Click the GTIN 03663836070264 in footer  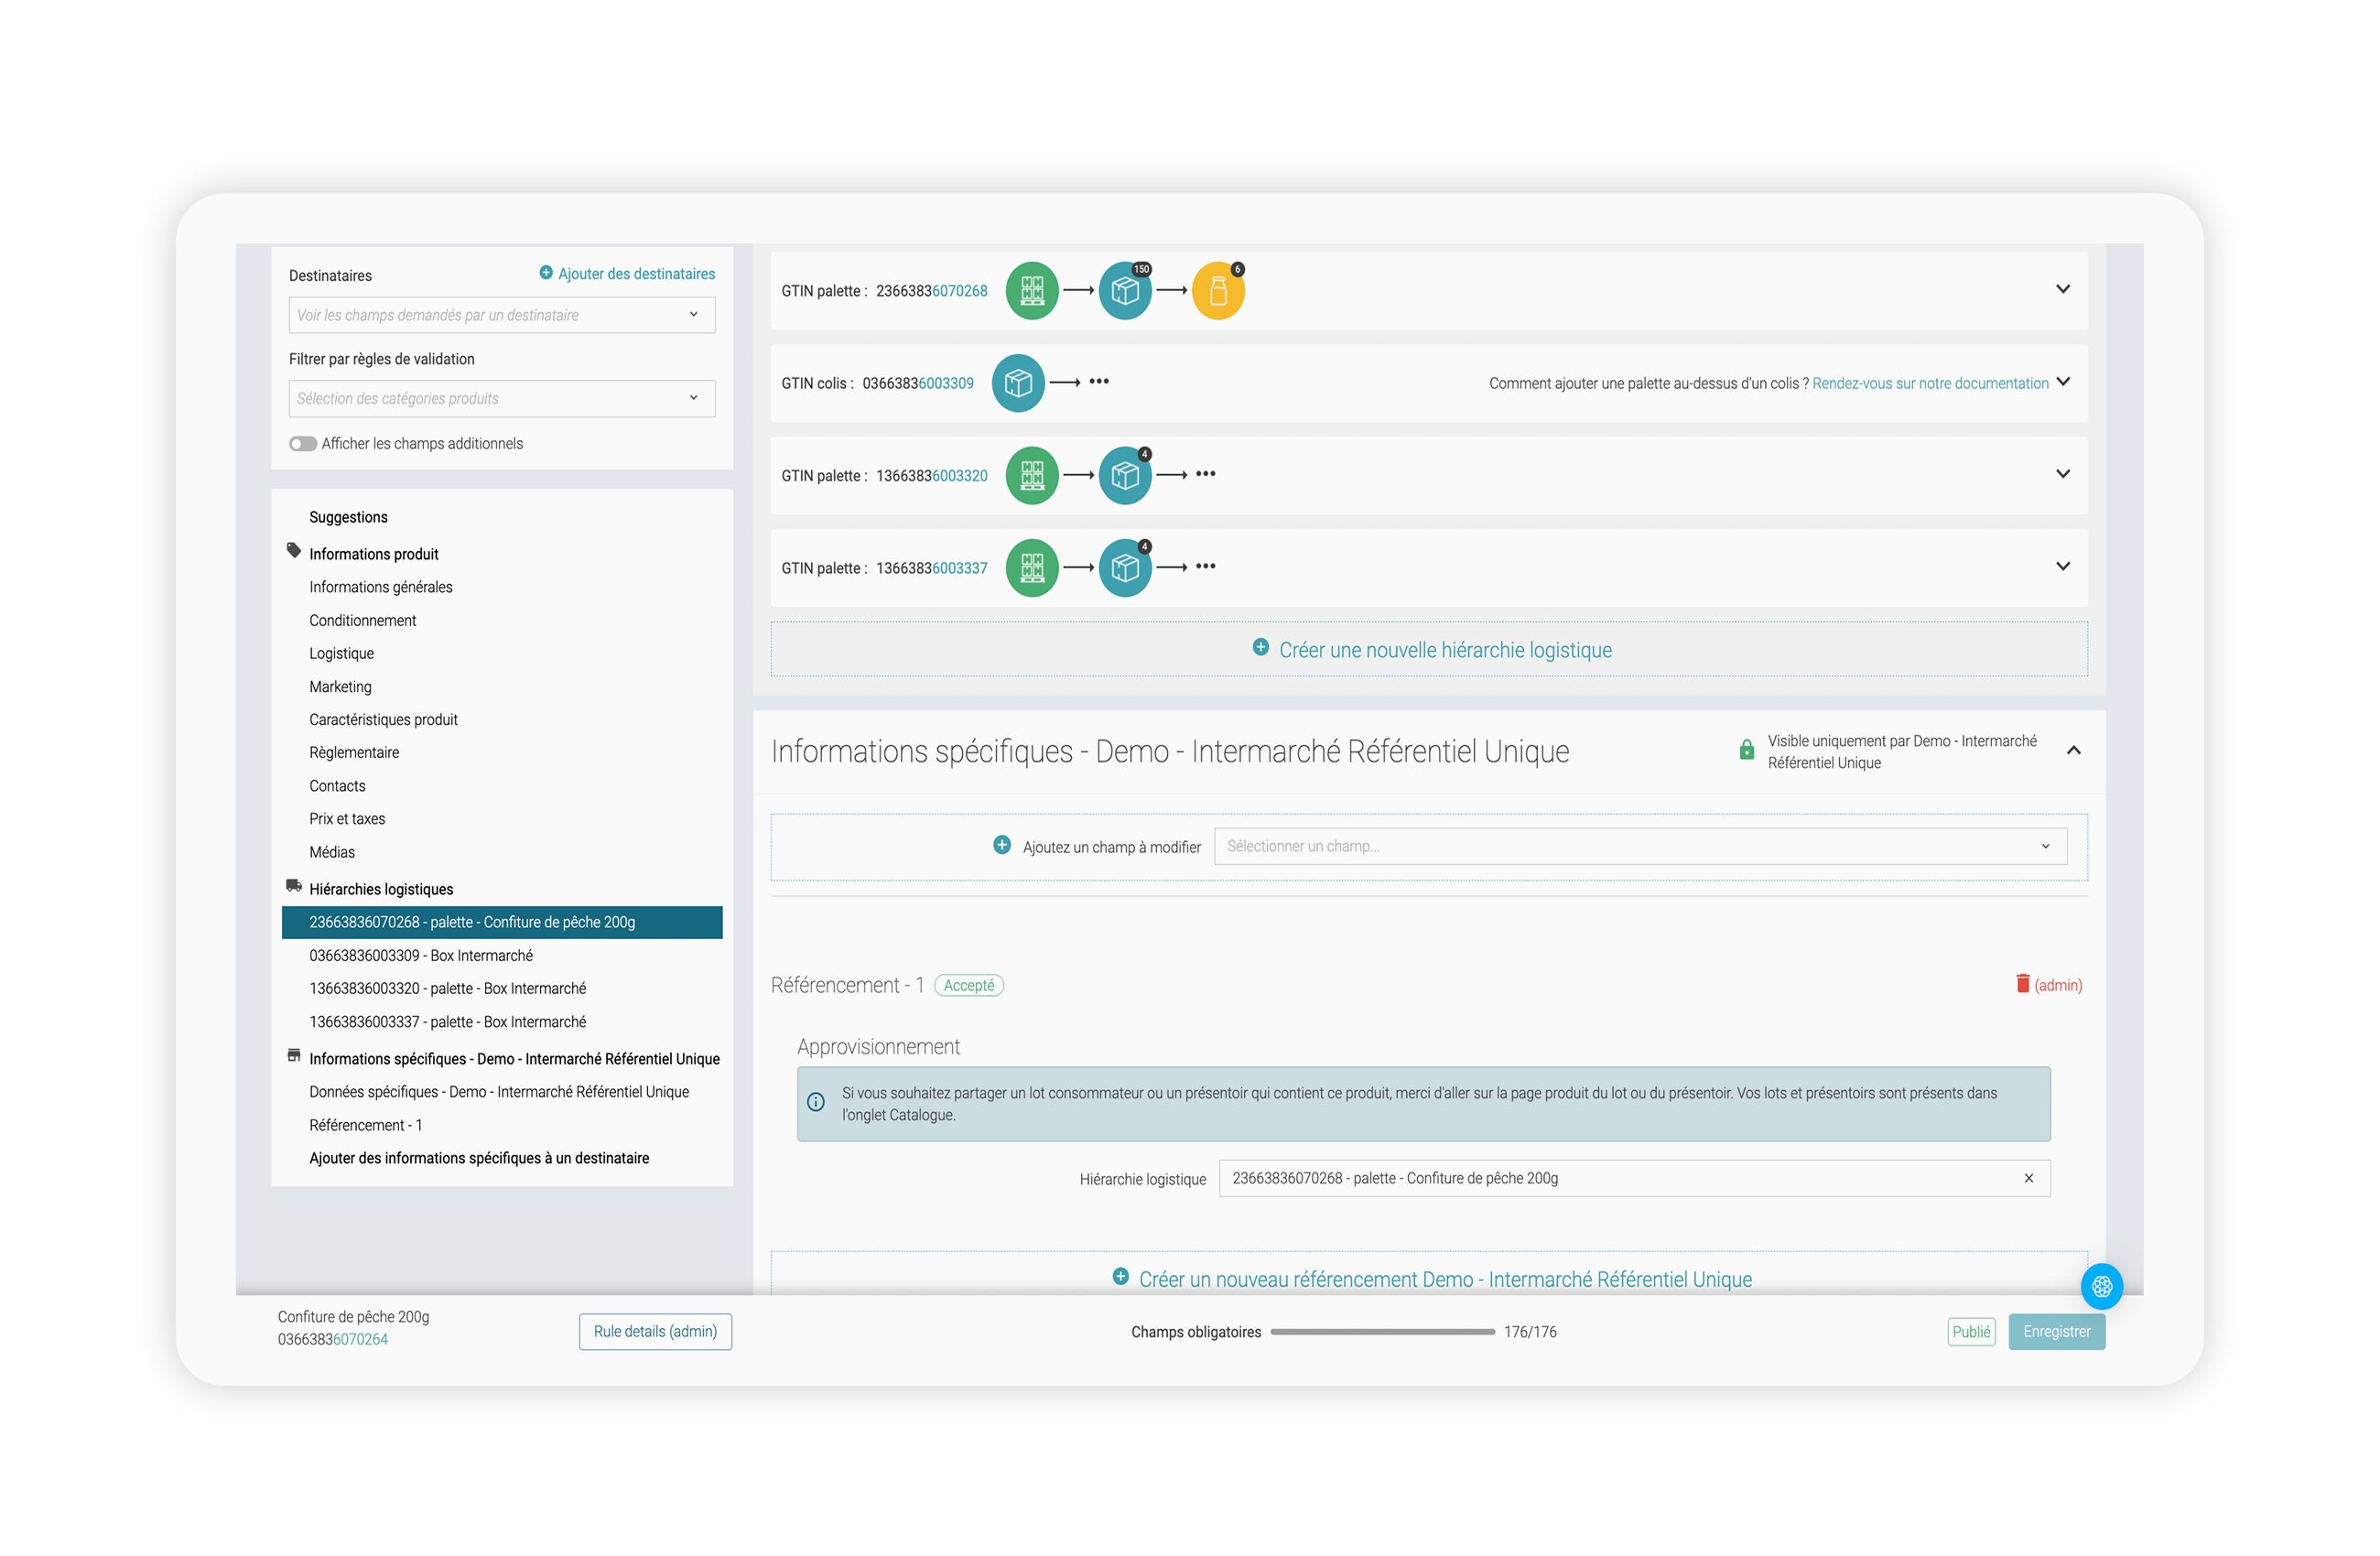[x=333, y=1339]
